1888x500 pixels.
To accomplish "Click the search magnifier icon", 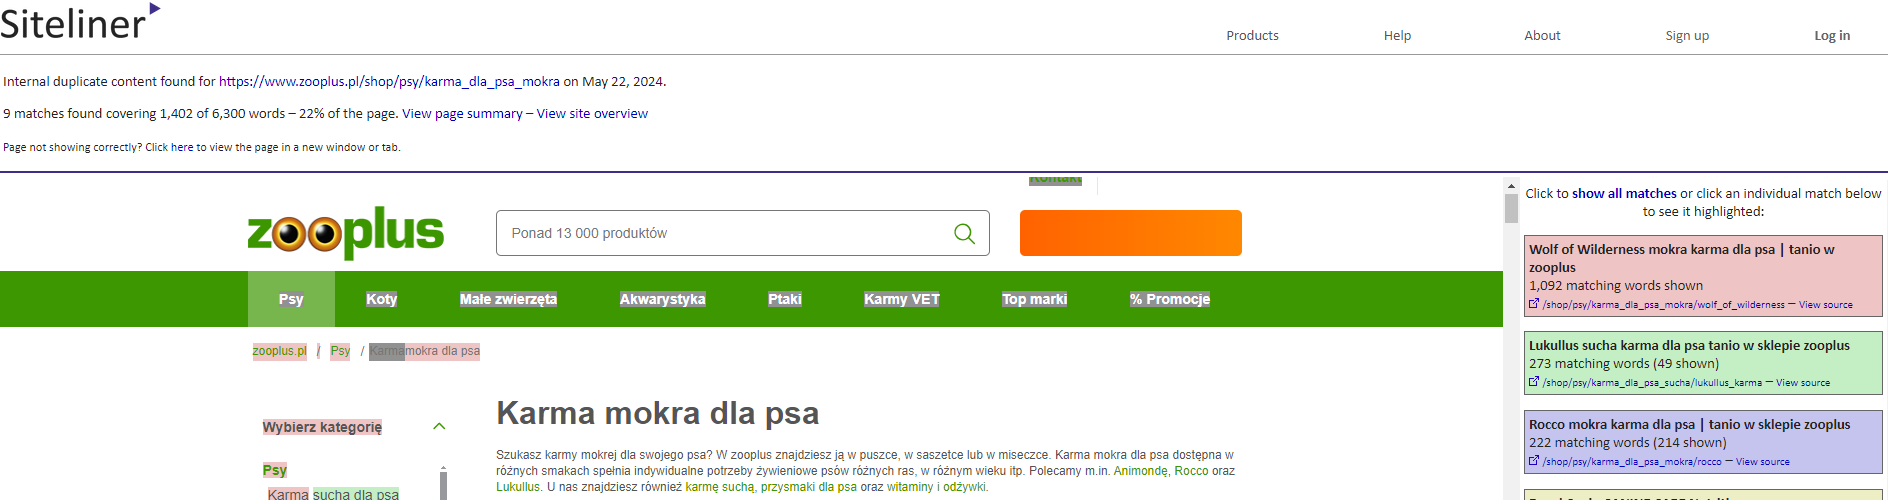I will 964,233.
